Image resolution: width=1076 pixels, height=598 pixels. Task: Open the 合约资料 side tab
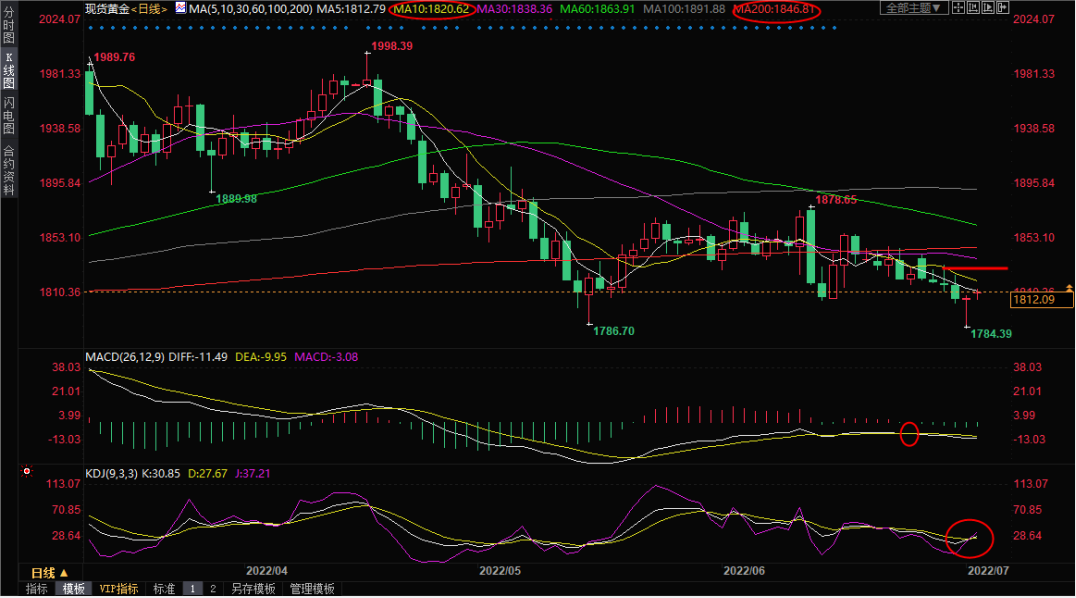tap(8, 169)
